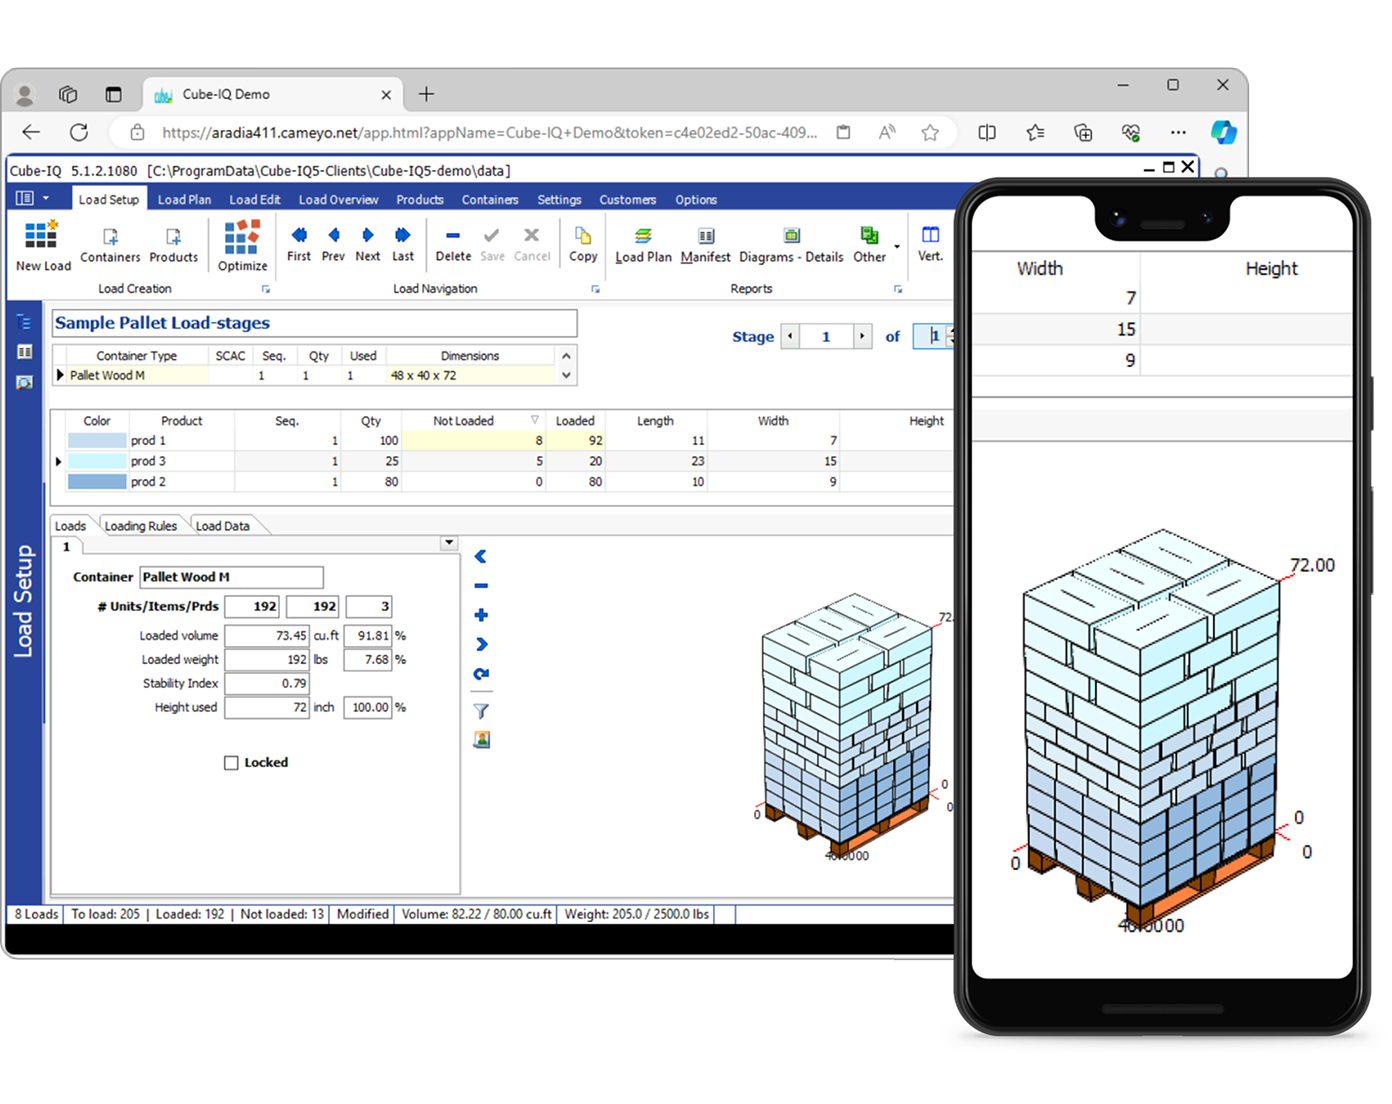Click the Vert. layout icon
This screenshot has height=1104, width=1392.
930,244
